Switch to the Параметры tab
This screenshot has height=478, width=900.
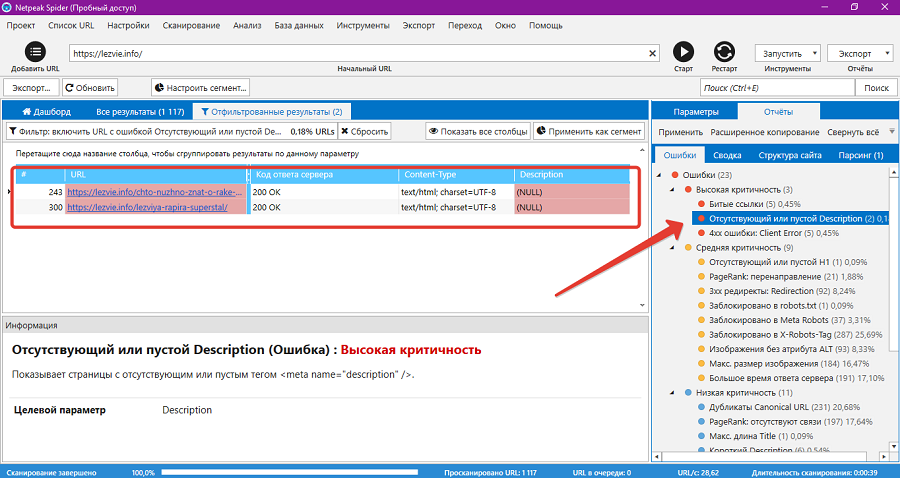pyautogui.click(x=696, y=112)
